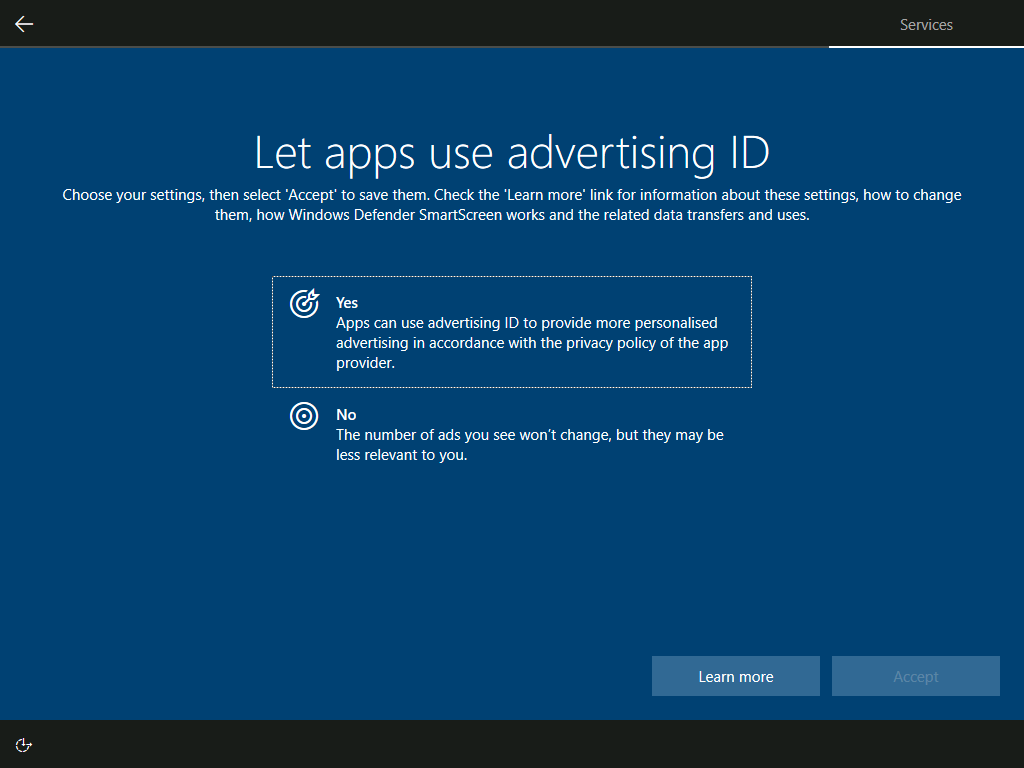This screenshot has width=1024, height=768.
Task: Click the bullseye icon beside No
Action: click(304, 416)
